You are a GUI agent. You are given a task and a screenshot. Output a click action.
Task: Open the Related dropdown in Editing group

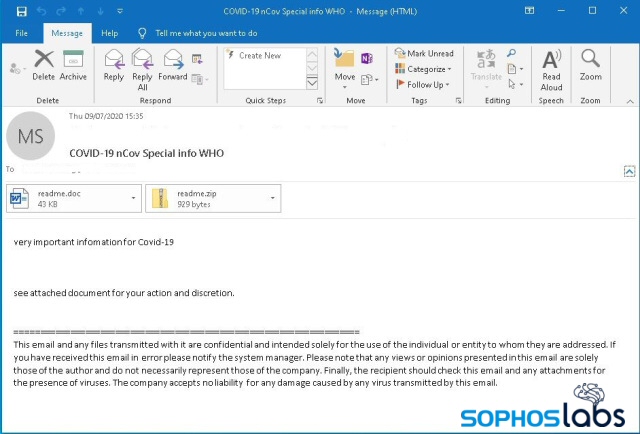[515, 69]
